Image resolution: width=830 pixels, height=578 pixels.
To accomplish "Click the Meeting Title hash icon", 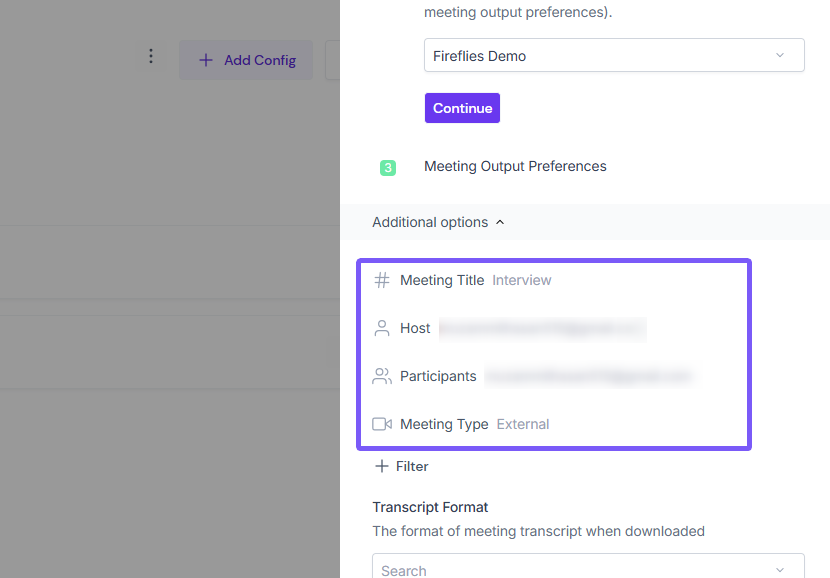I will click(382, 281).
